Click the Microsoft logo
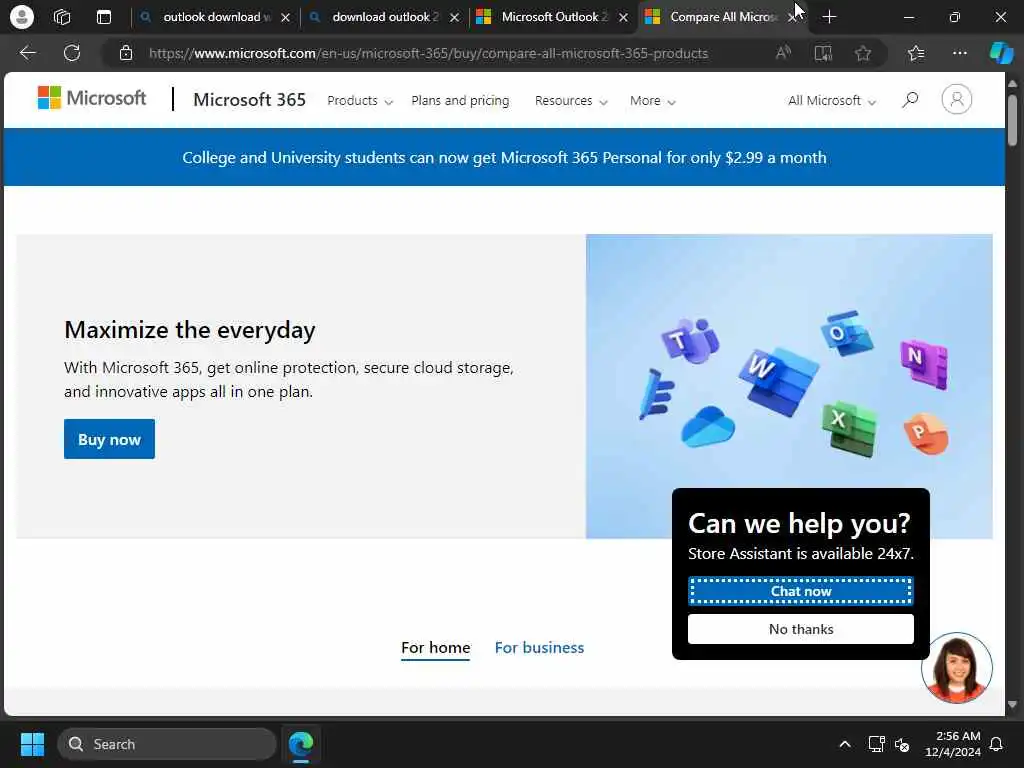Viewport: 1024px width, 768px height. tap(92, 98)
